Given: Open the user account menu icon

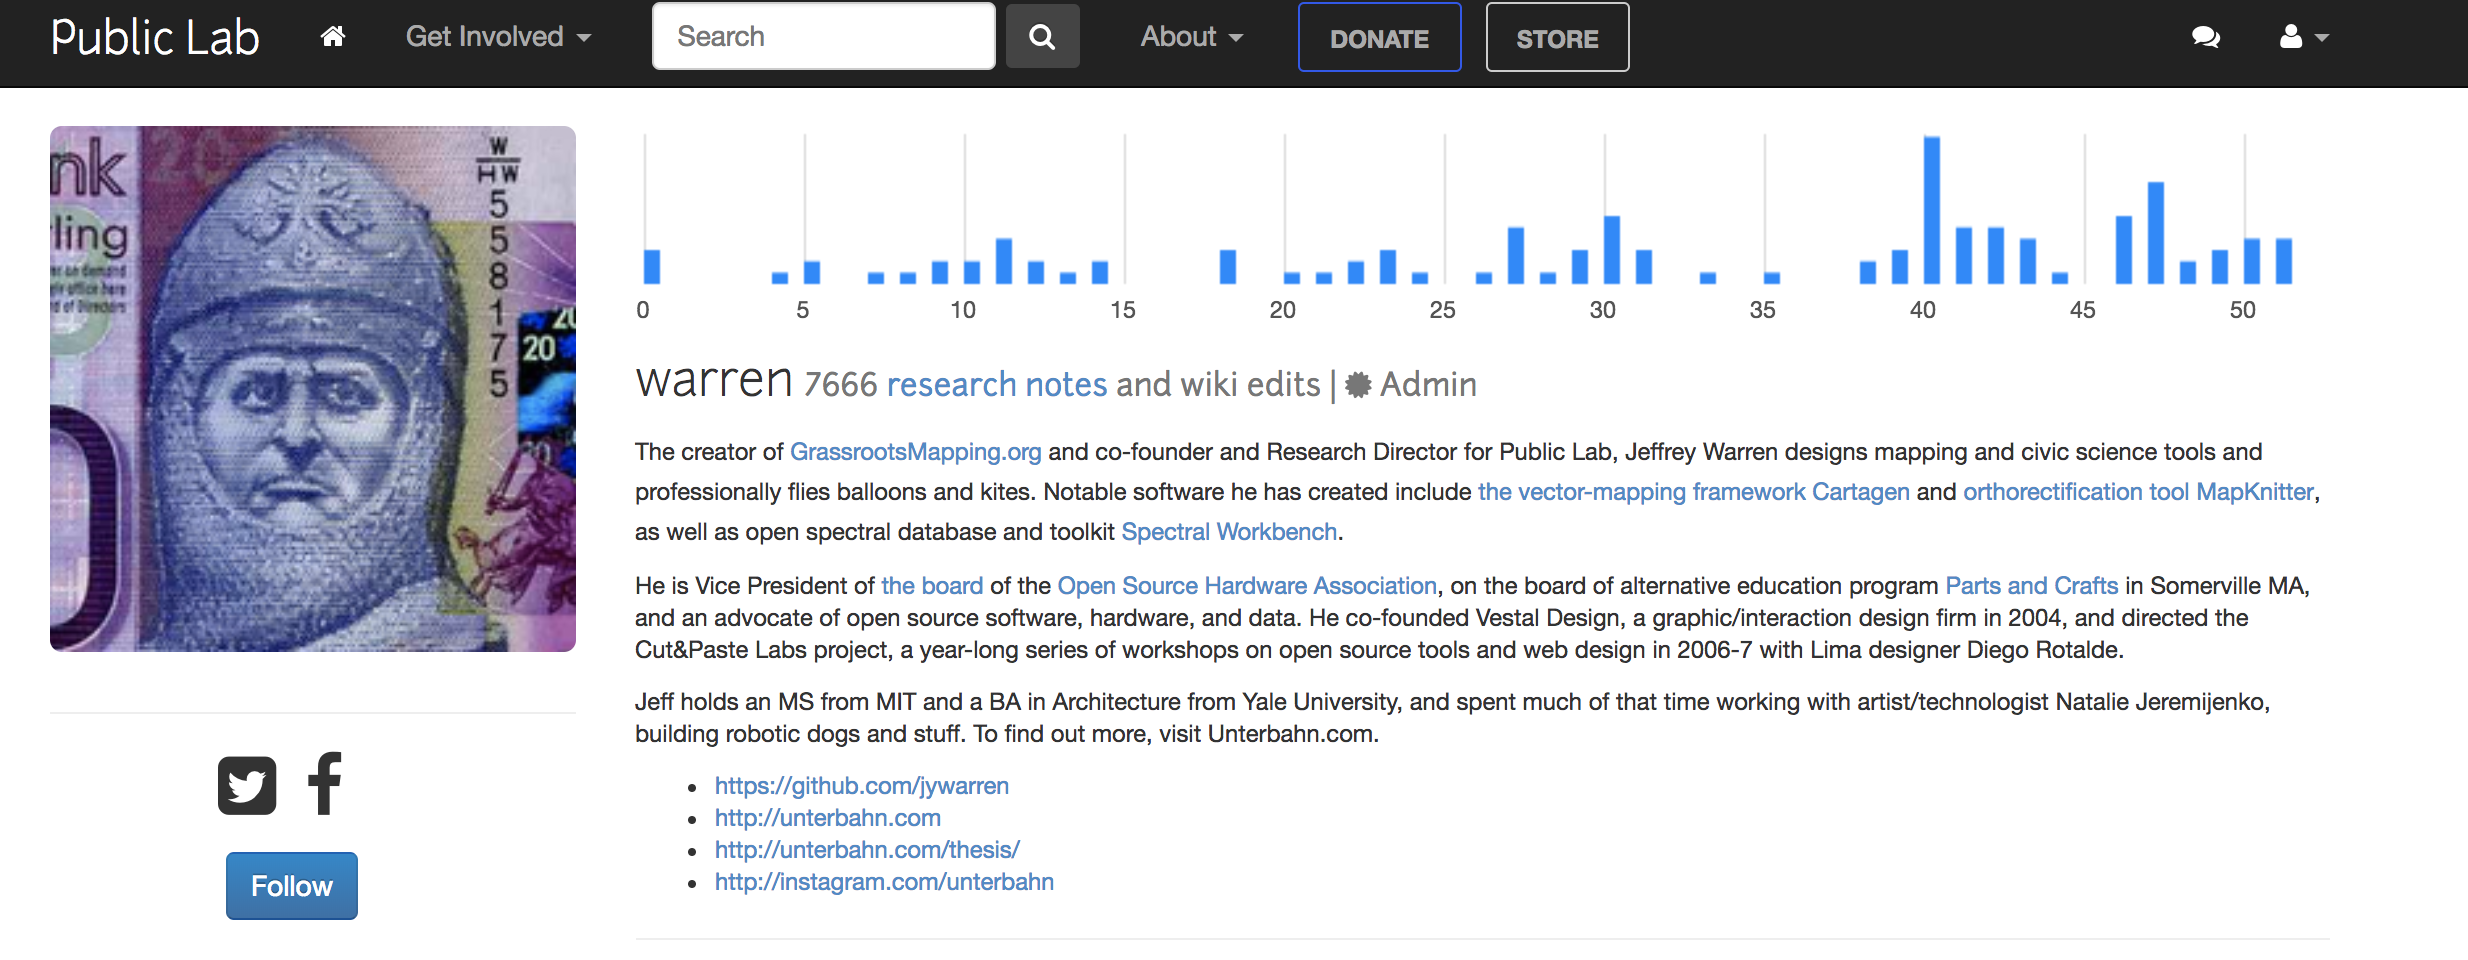Looking at the screenshot, I should (2304, 37).
